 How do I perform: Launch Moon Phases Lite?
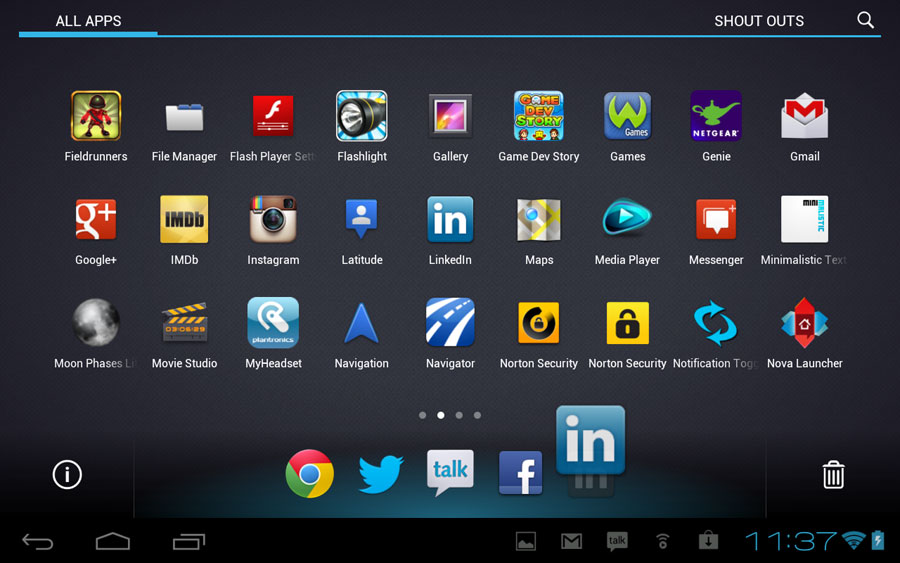96,323
